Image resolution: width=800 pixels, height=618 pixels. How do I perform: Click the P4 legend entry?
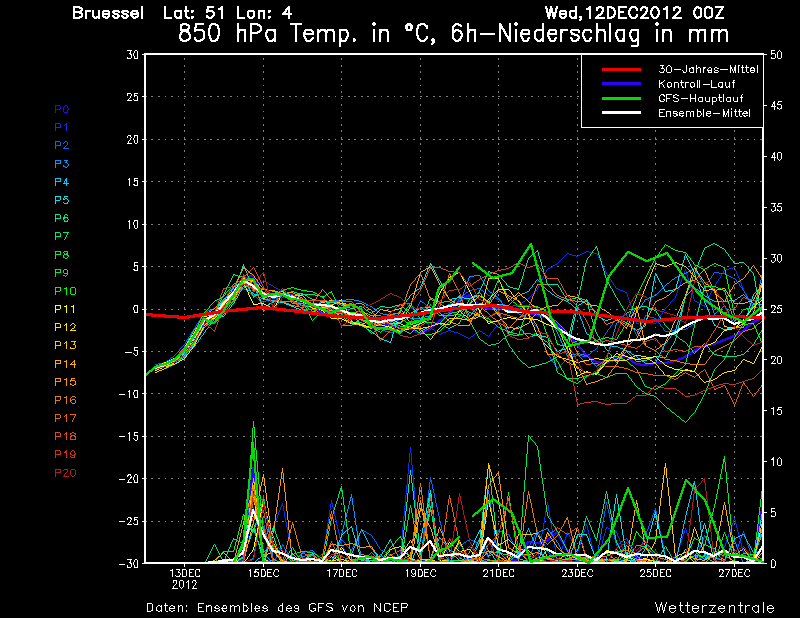pos(62,182)
